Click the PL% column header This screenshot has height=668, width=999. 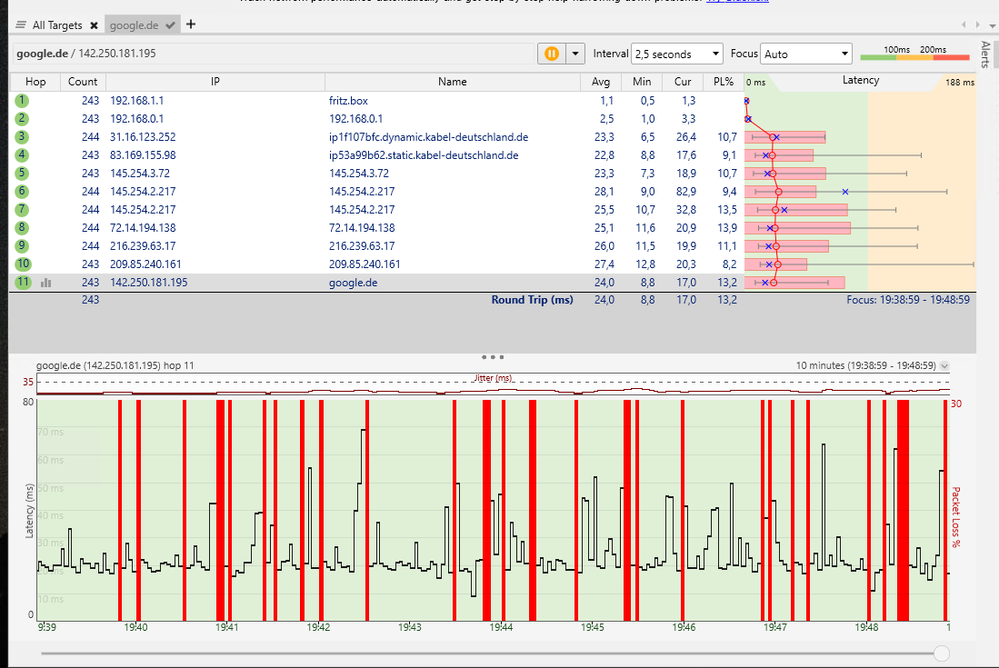(723, 82)
